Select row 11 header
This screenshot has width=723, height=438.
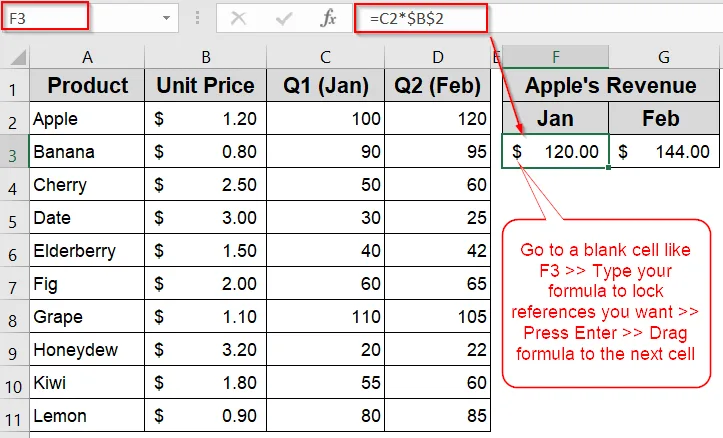pyautogui.click(x=14, y=415)
